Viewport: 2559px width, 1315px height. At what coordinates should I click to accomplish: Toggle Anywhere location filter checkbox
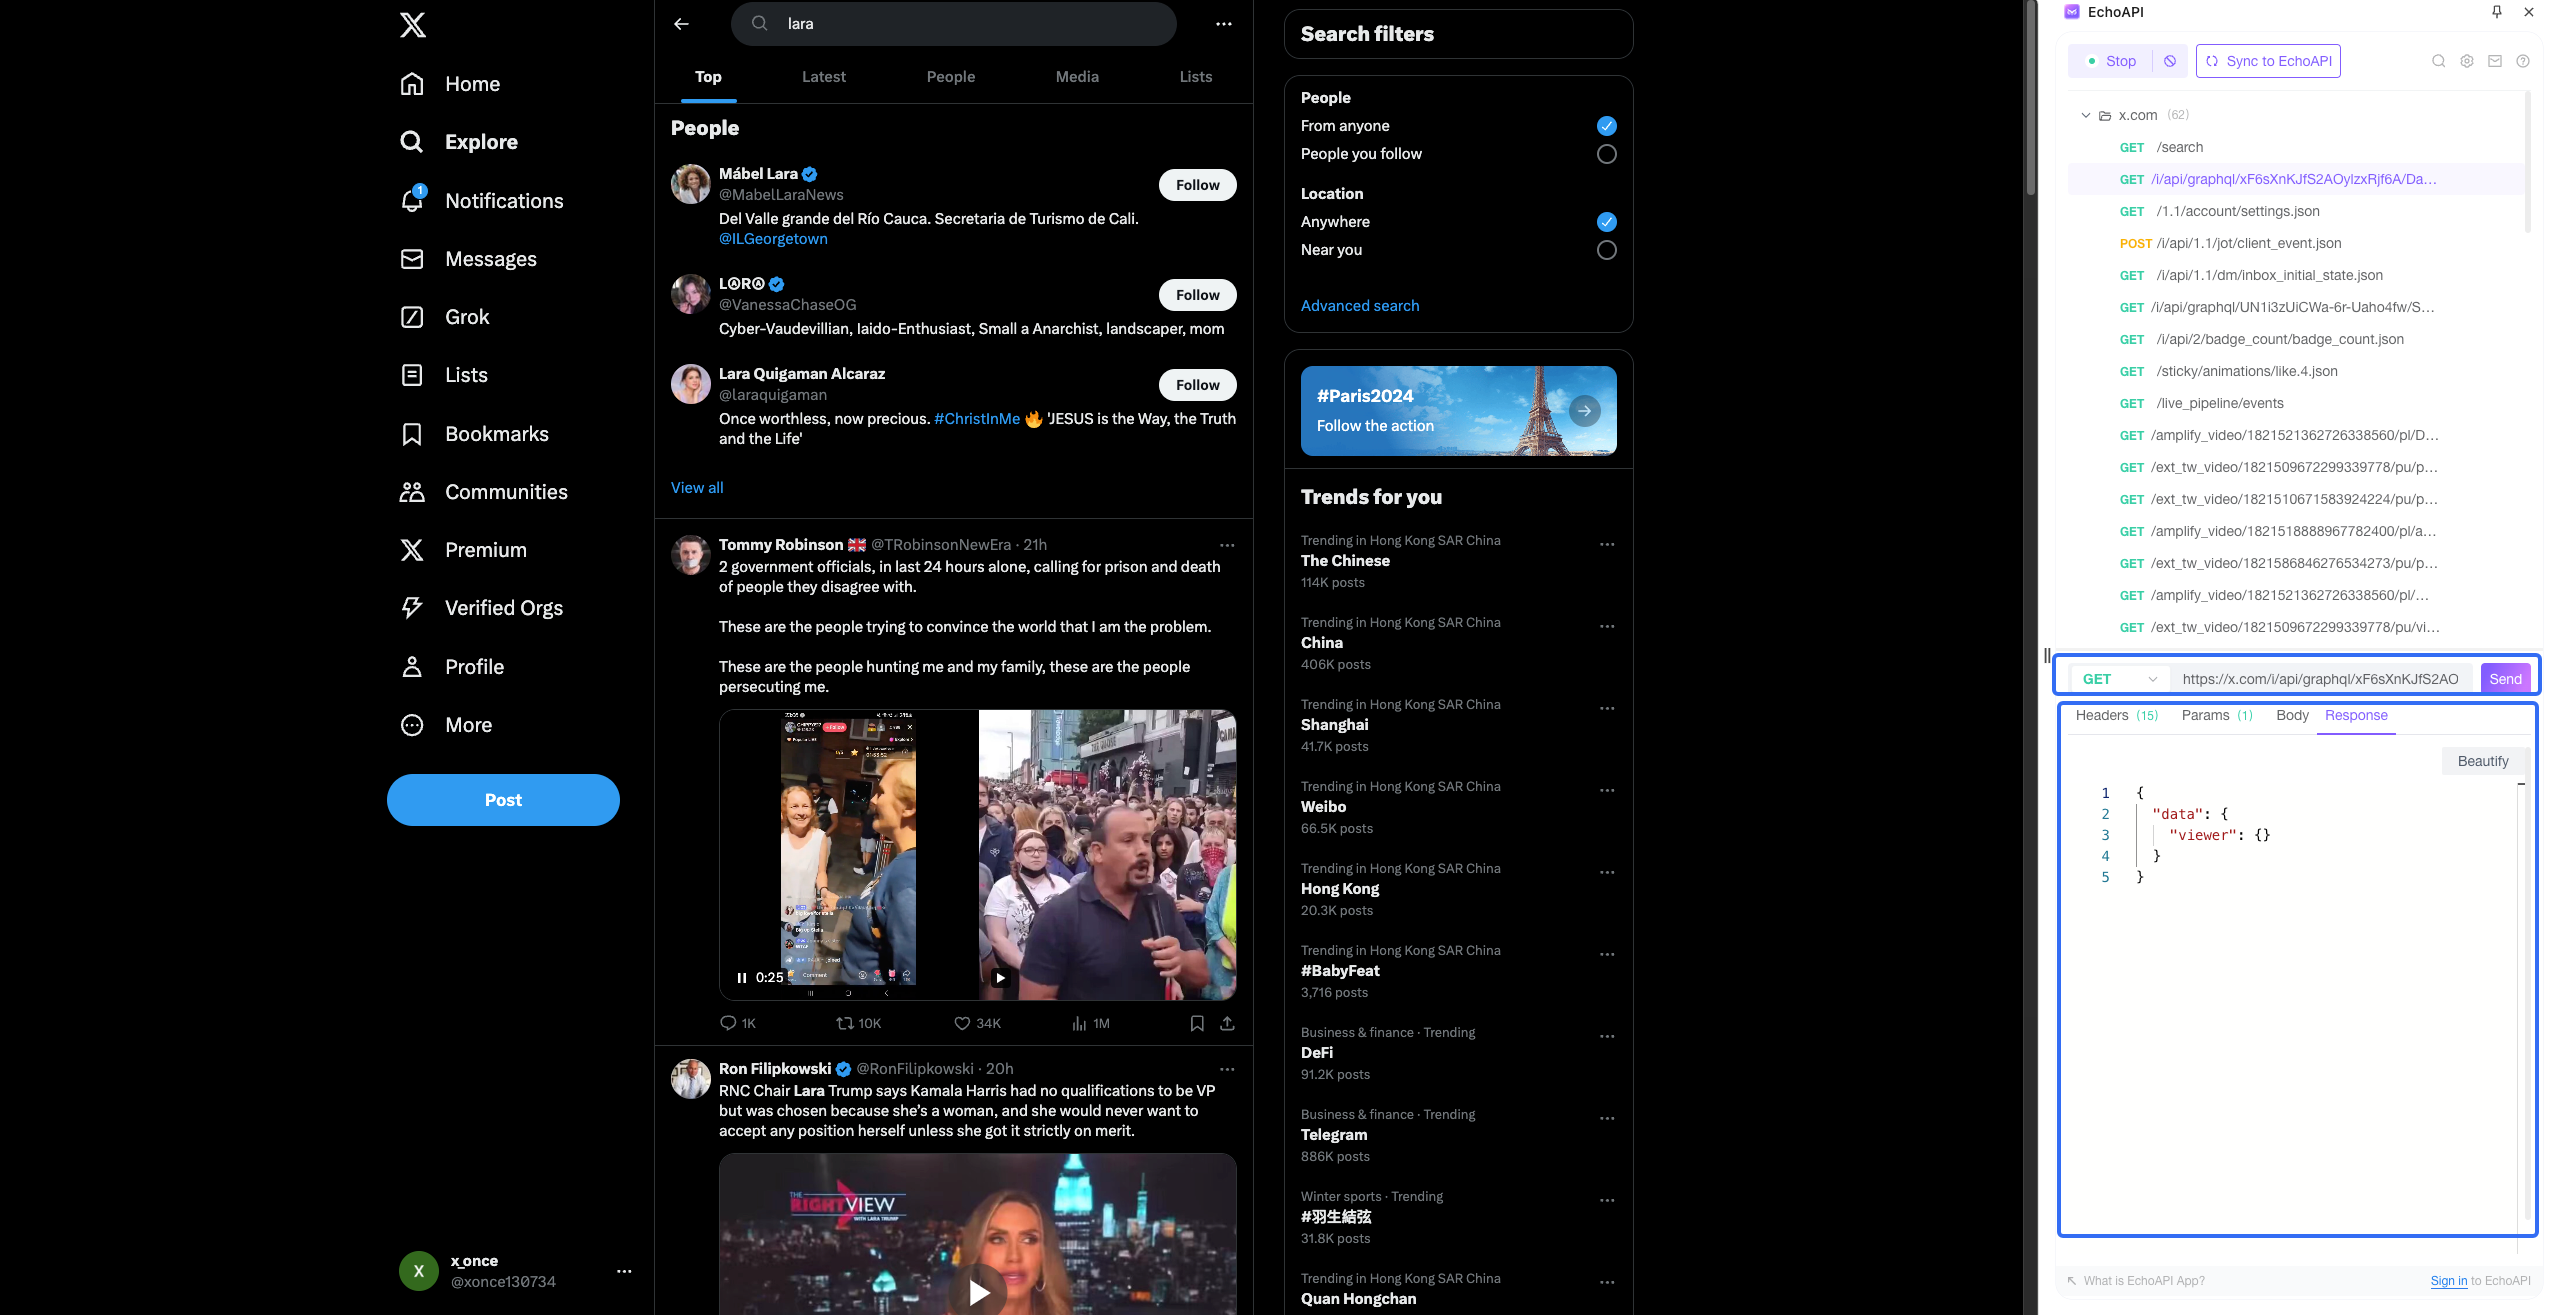pyautogui.click(x=1605, y=220)
